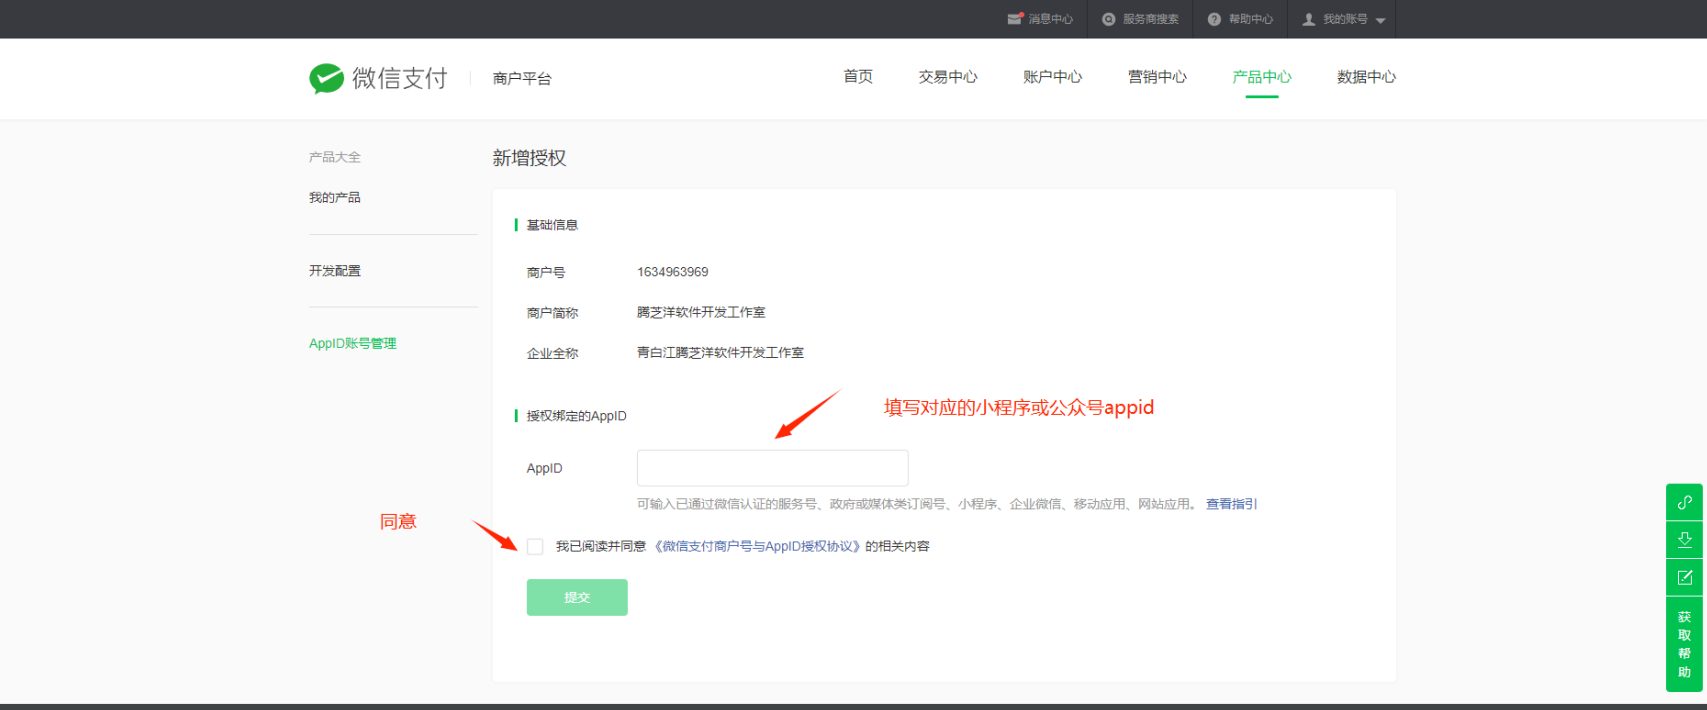1707x710 pixels.
Task: Tick the agreement checkbox 我已阅读并同意
Action: coord(535,546)
